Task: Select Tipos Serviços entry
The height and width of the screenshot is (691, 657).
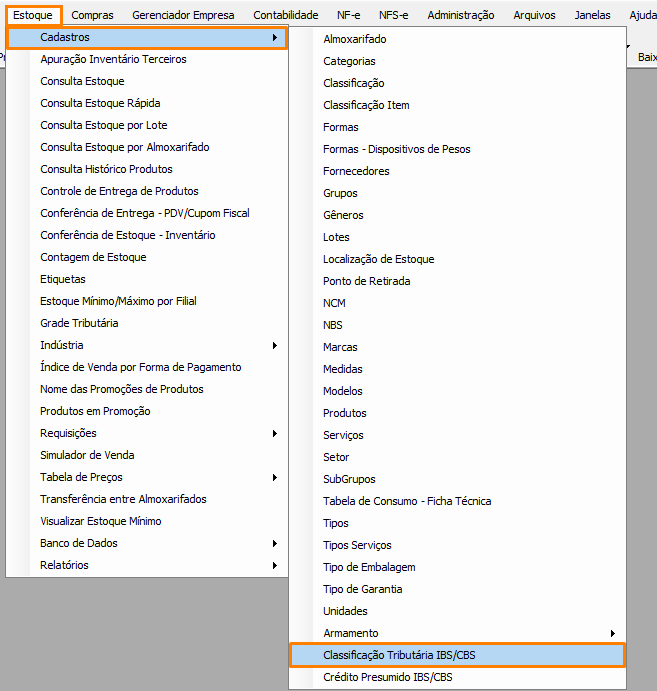Action: click(457, 546)
